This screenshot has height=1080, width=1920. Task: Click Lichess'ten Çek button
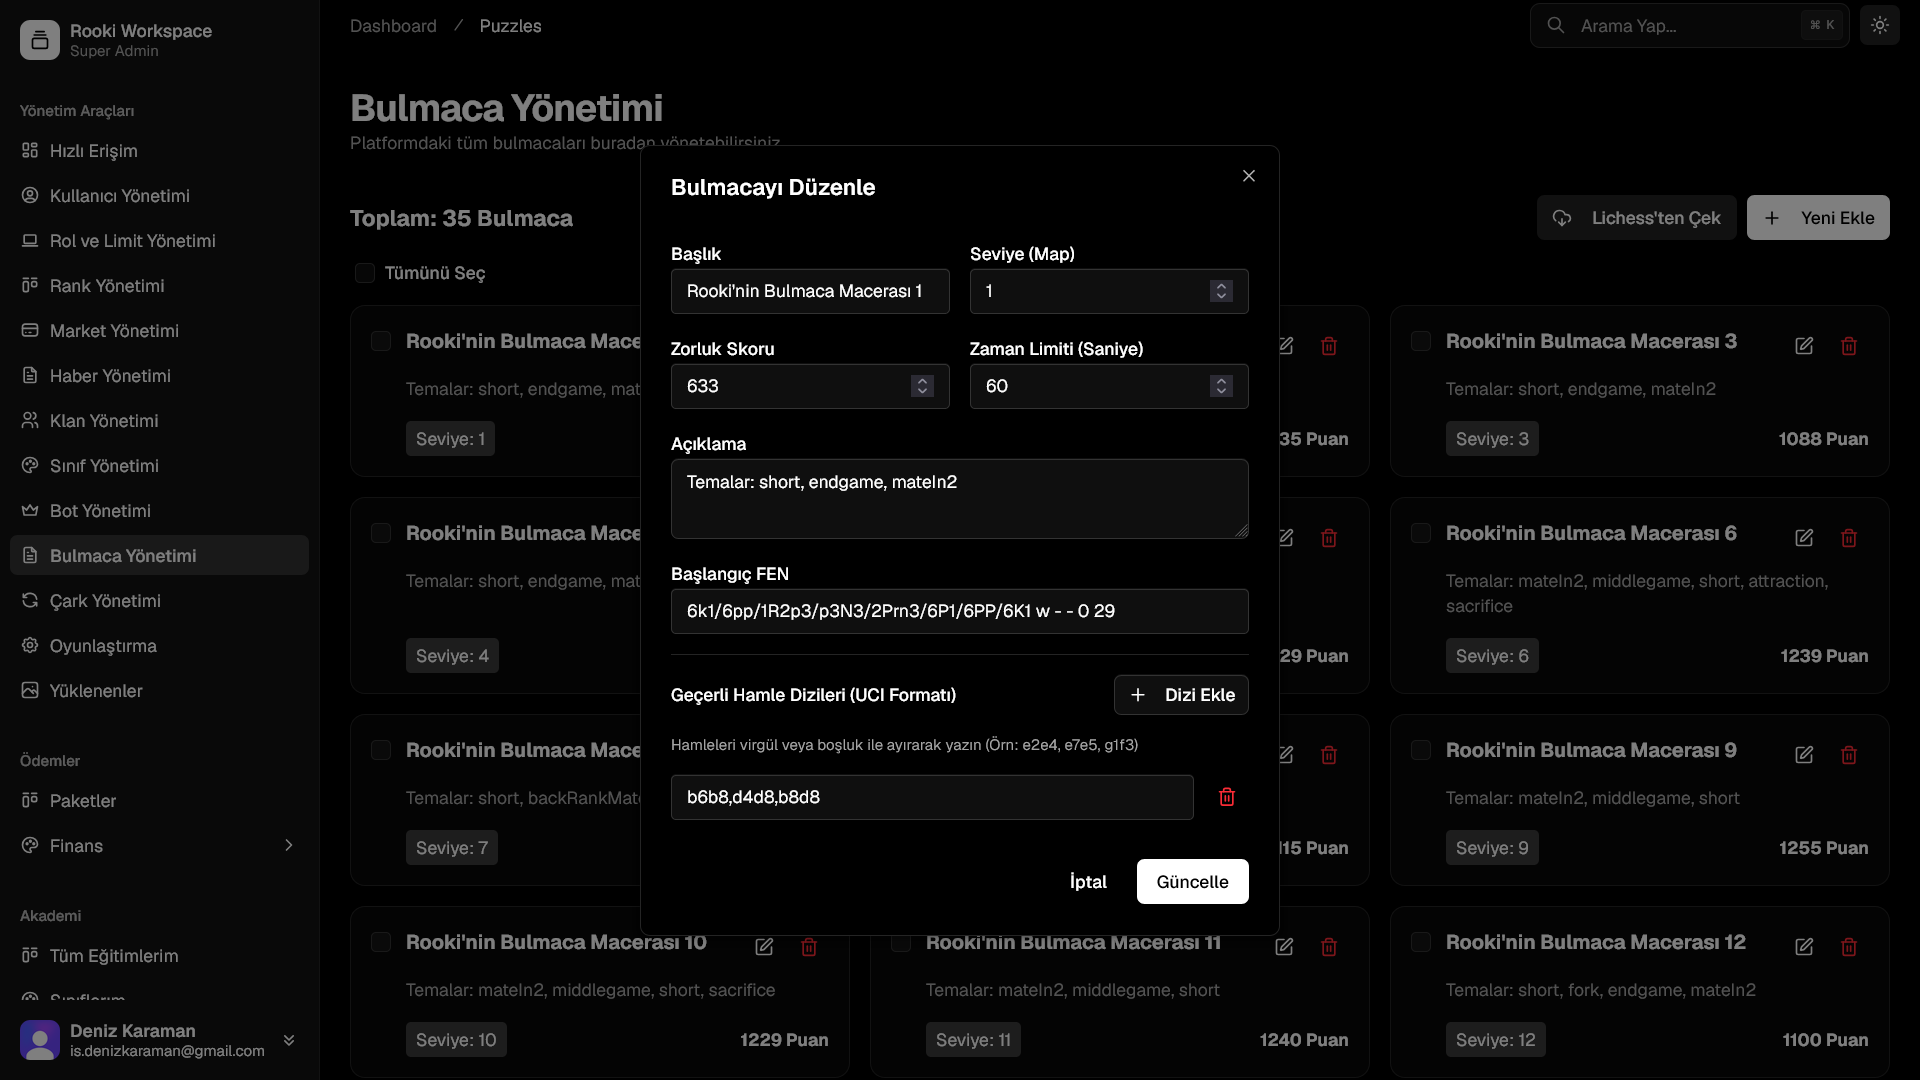pos(1637,218)
